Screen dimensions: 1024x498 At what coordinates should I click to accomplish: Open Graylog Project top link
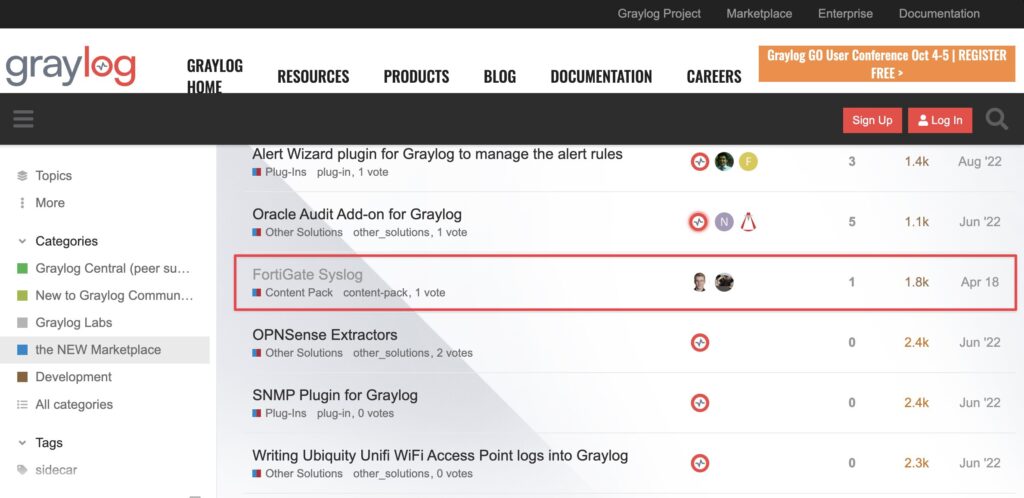659,14
